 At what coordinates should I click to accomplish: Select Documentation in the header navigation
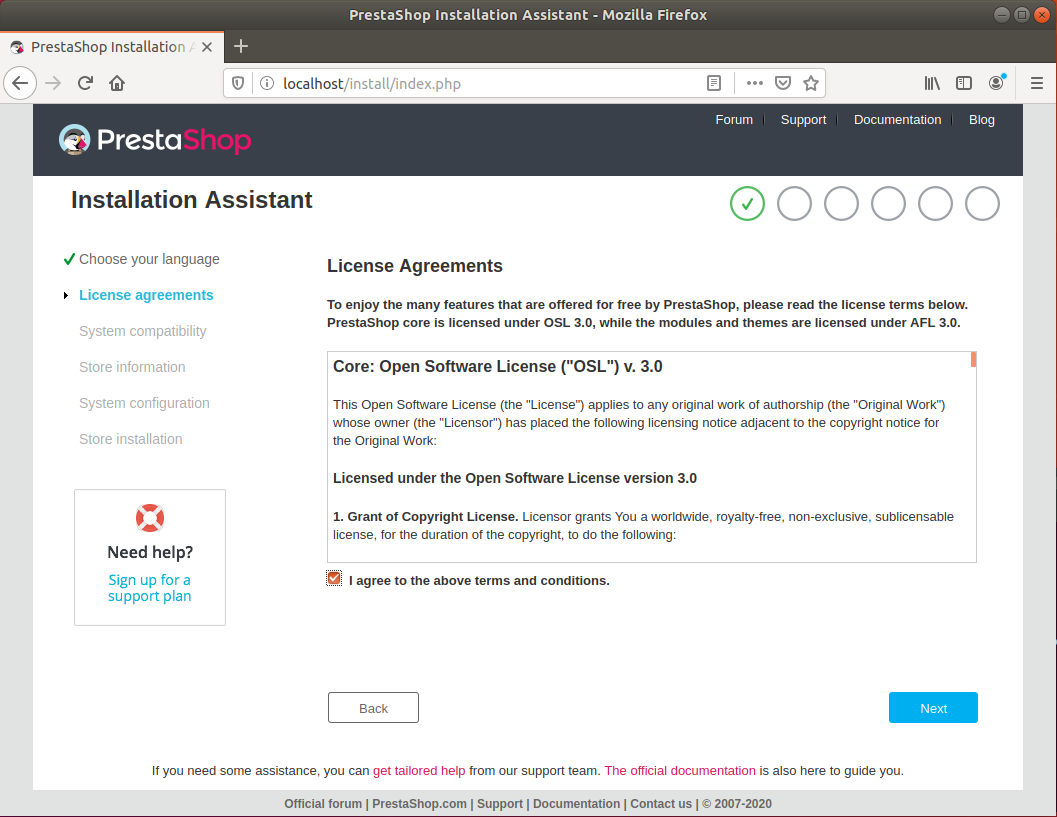(x=897, y=119)
